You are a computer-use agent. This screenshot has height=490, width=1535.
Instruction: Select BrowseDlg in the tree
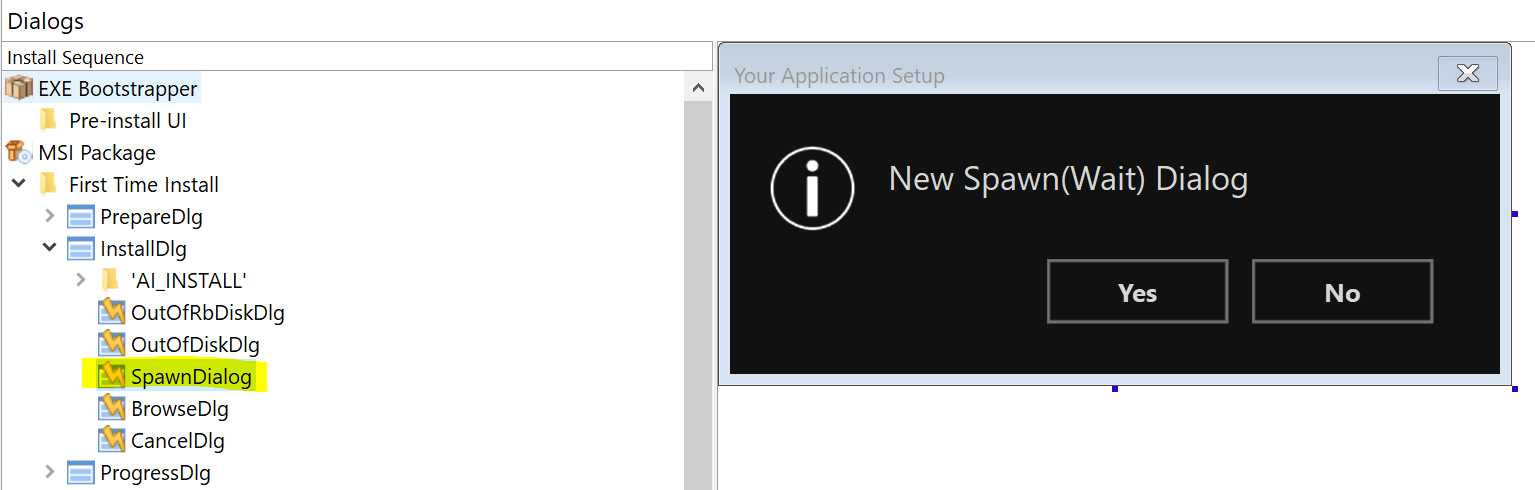[180, 409]
